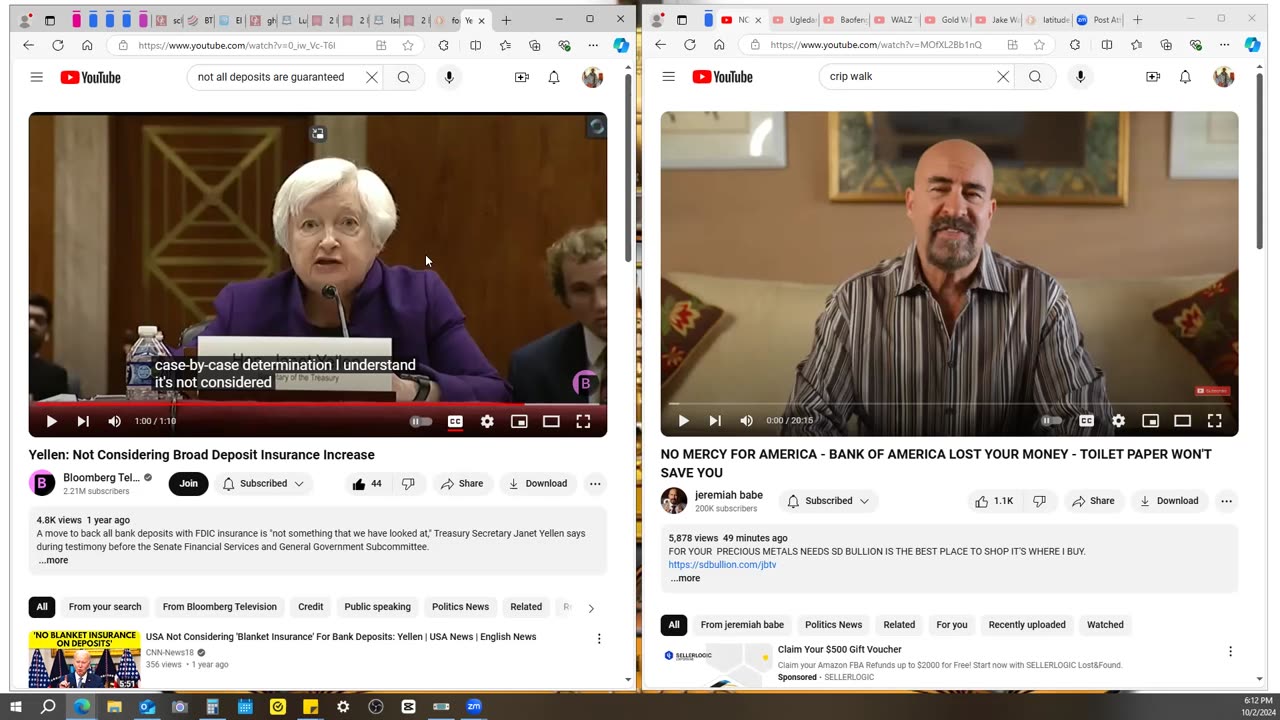Viewport: 1280px width, 720px height.
Task: Join Bloomberg Television channel membership
Action: coord(188,484)
